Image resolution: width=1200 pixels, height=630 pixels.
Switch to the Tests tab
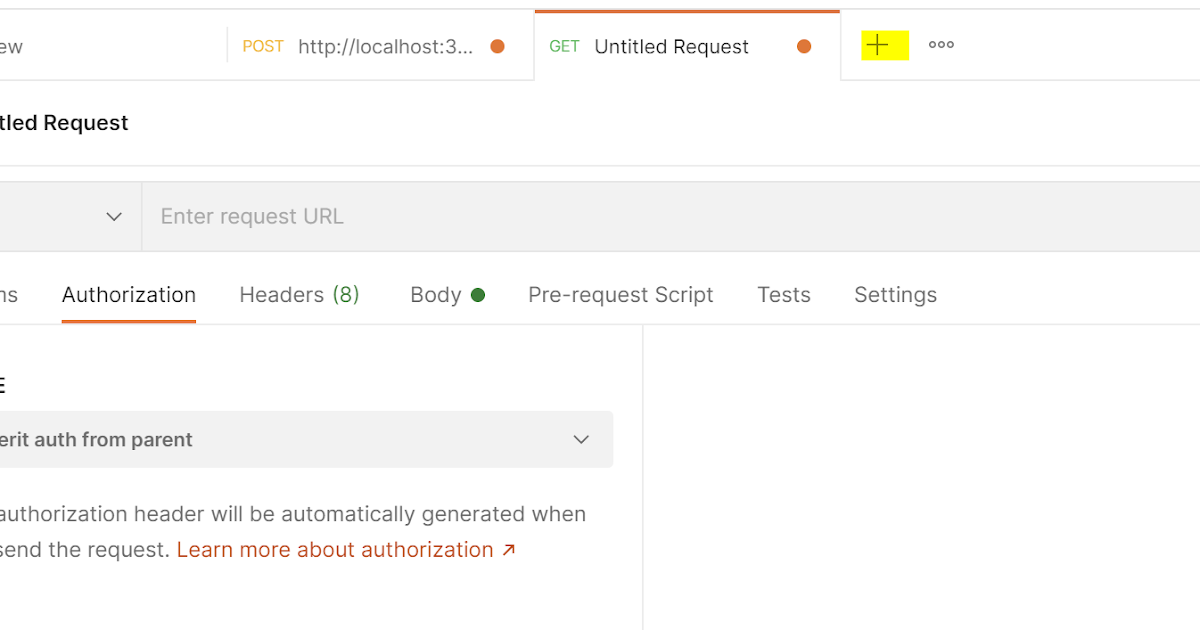click(x=783, y=294)
